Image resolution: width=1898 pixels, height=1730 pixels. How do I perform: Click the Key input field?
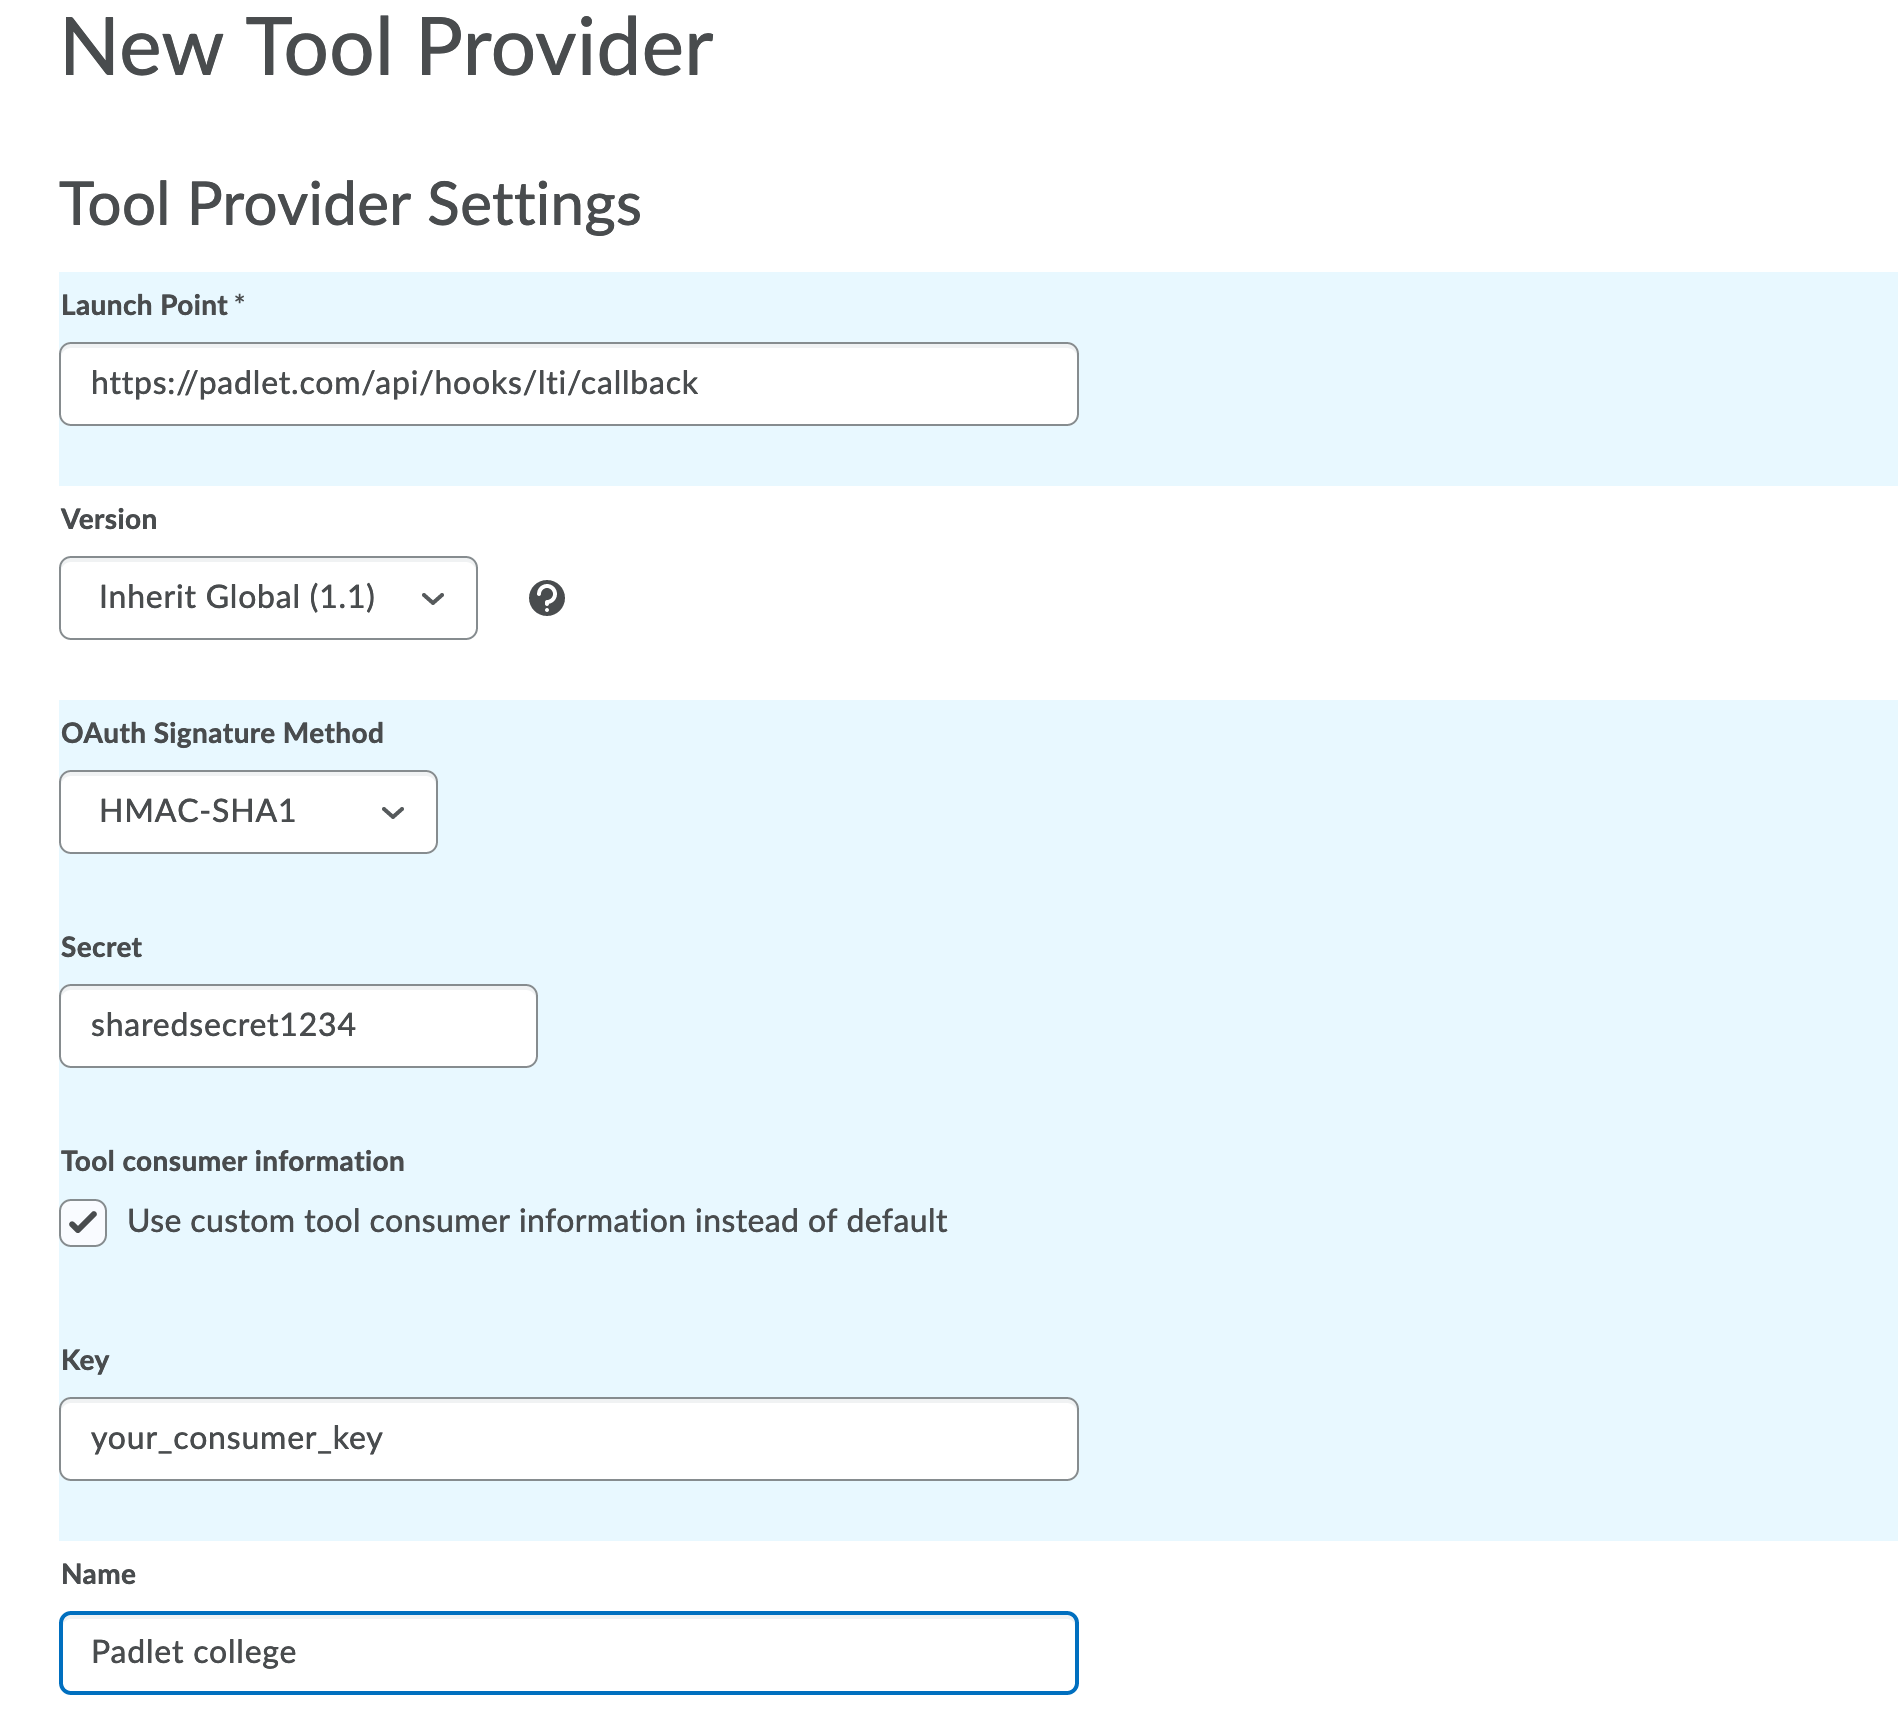(x=569, y=1439)
